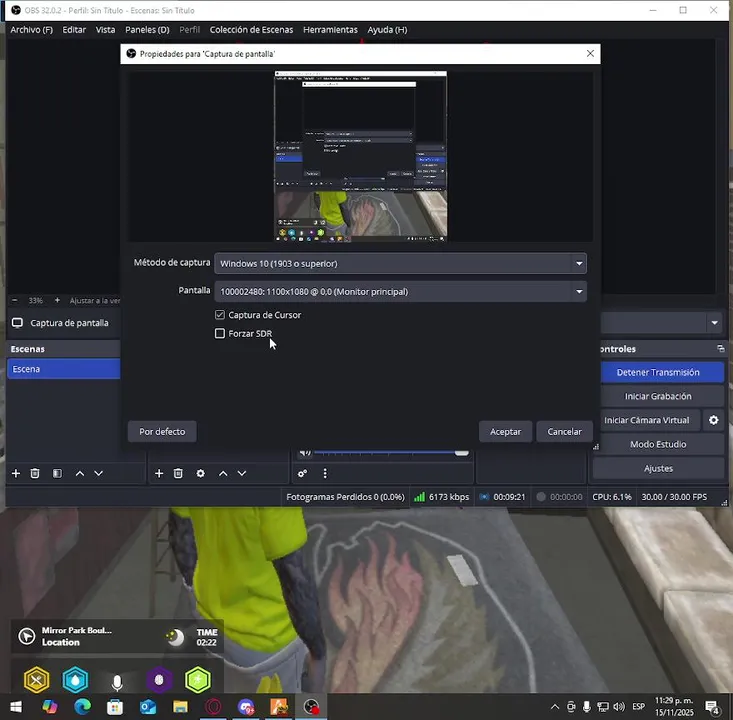Open the Windows Start menu
This screenshot has width=733, height=720.
click(x=15, y=706)
